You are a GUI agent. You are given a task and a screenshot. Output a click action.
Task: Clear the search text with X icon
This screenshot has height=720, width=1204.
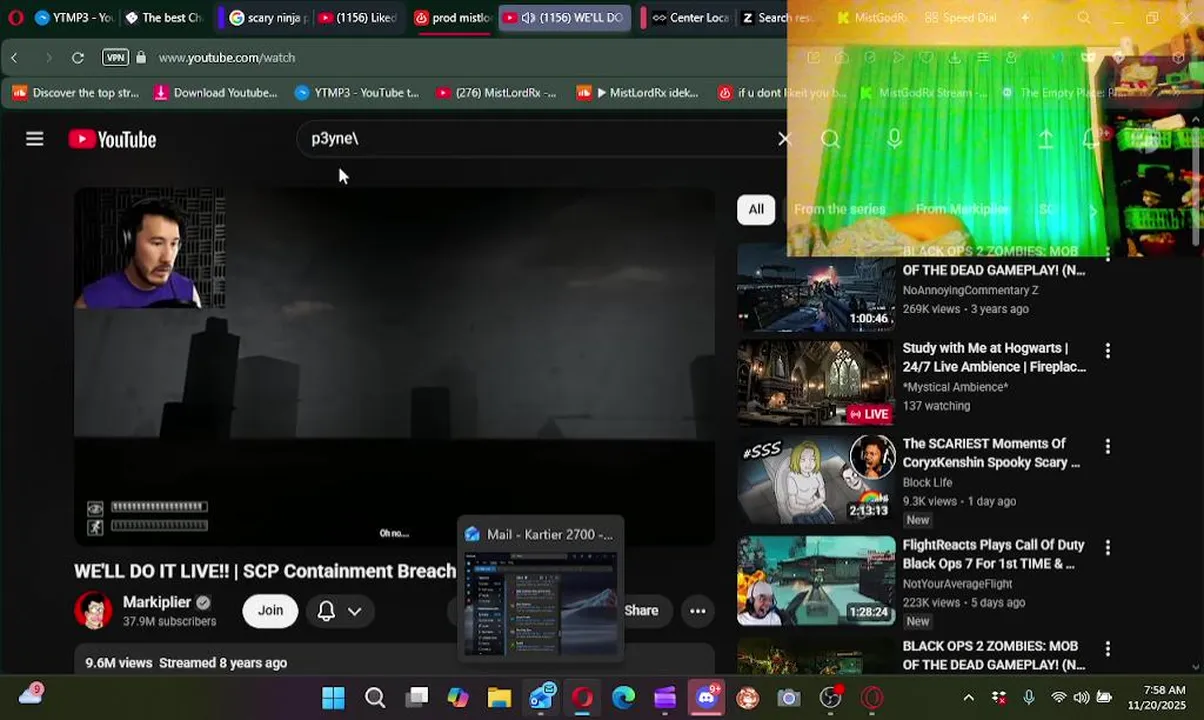[785, 139]
